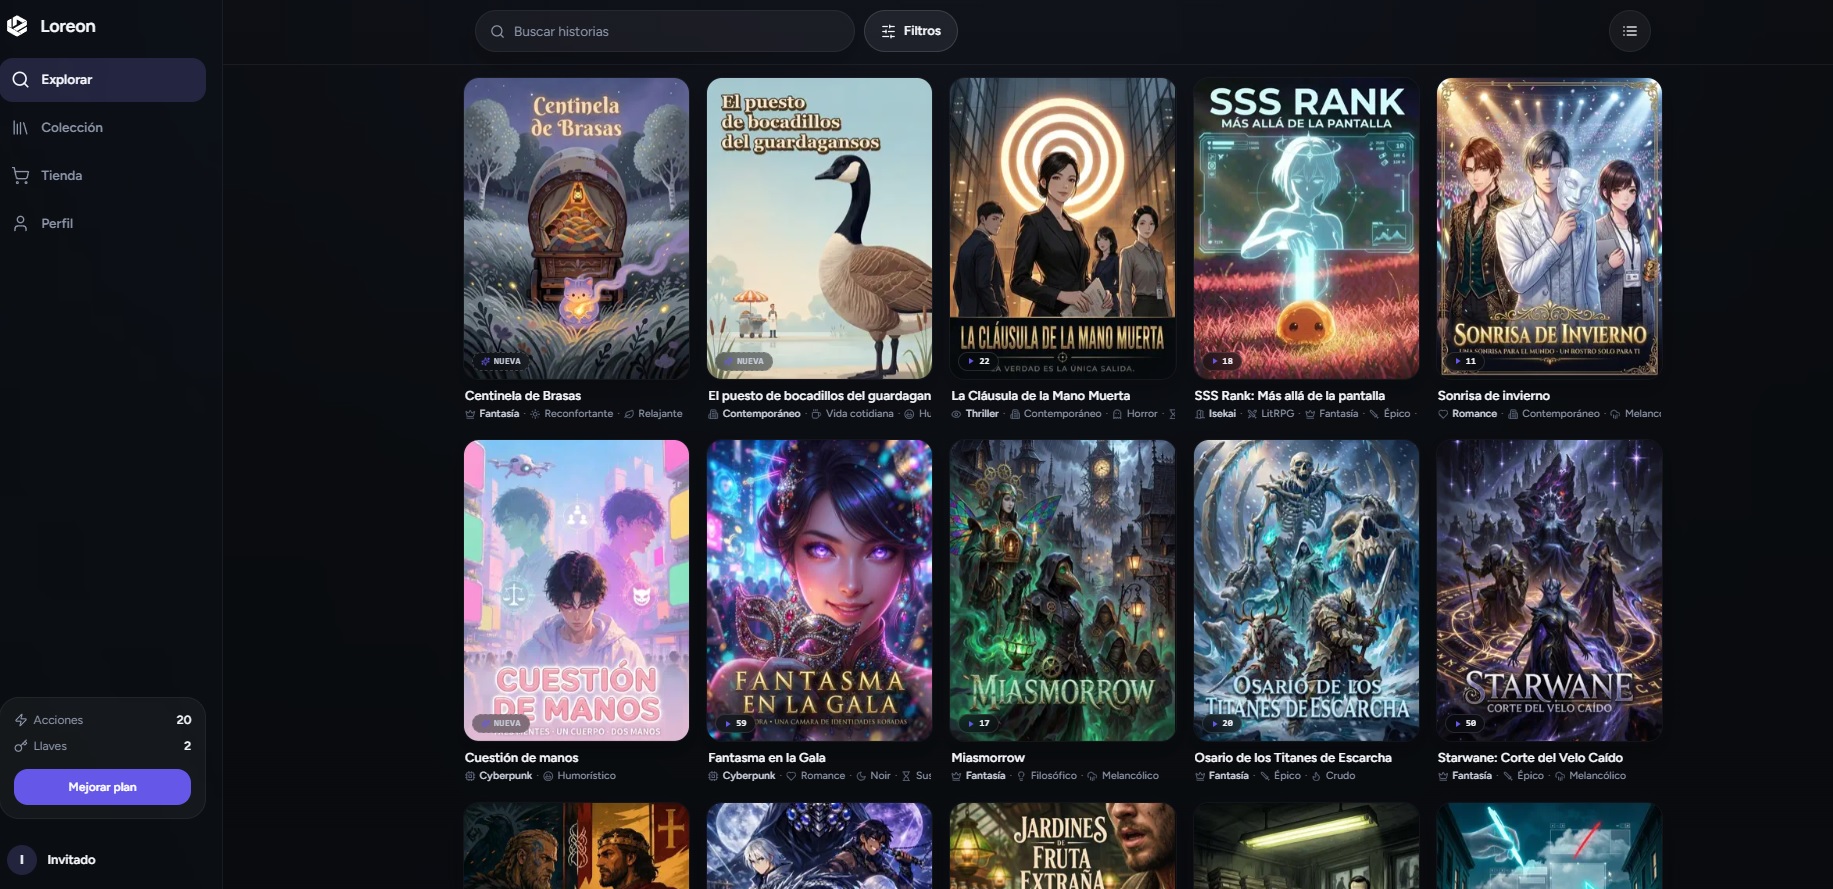Open El puesto de bocadillos cover

coord(819,229)
